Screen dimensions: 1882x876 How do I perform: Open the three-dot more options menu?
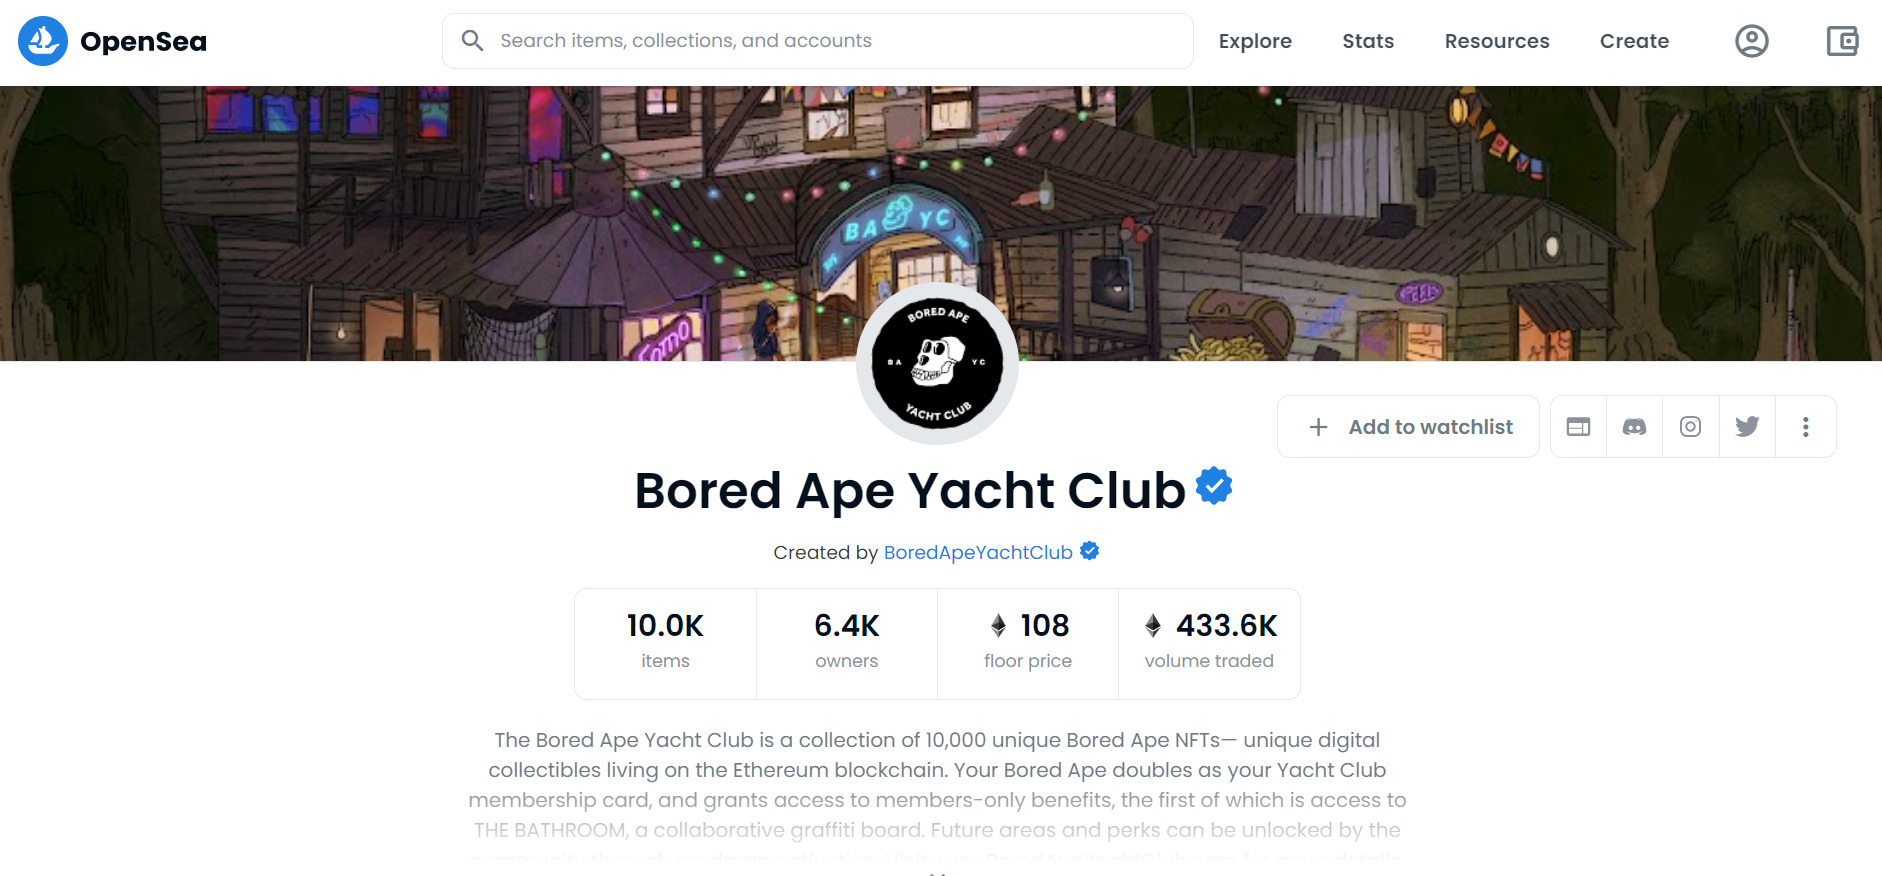[1805, 427]
